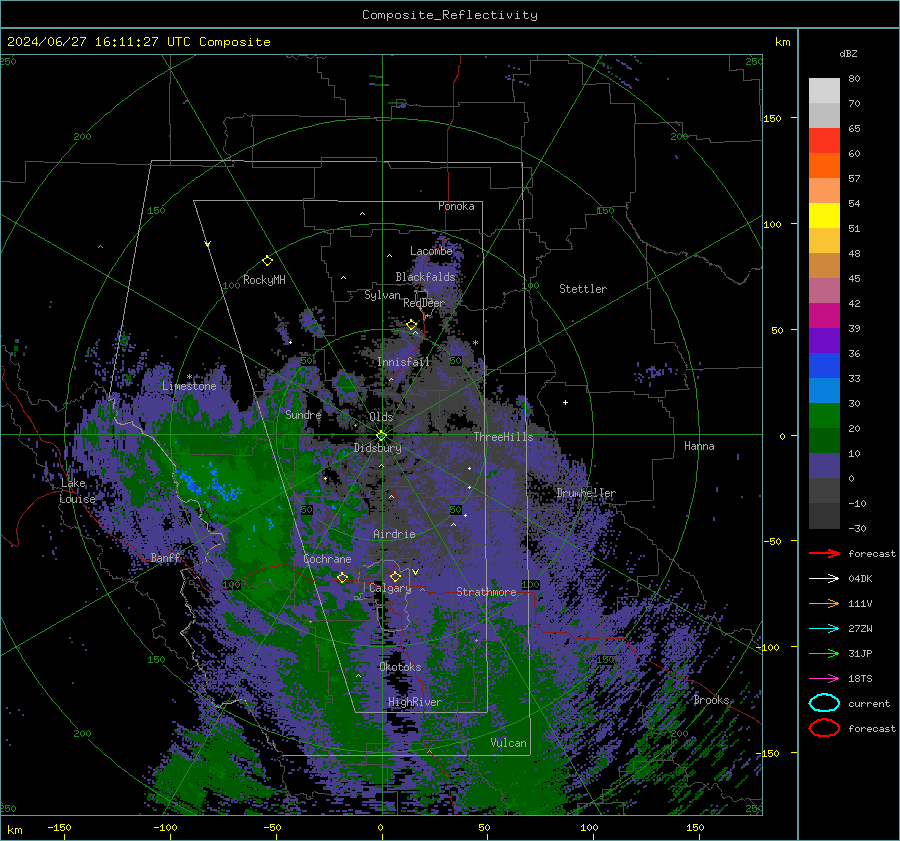Click the 2024/06/27 16:11:27 UTC timestamp

coord(138,42)
